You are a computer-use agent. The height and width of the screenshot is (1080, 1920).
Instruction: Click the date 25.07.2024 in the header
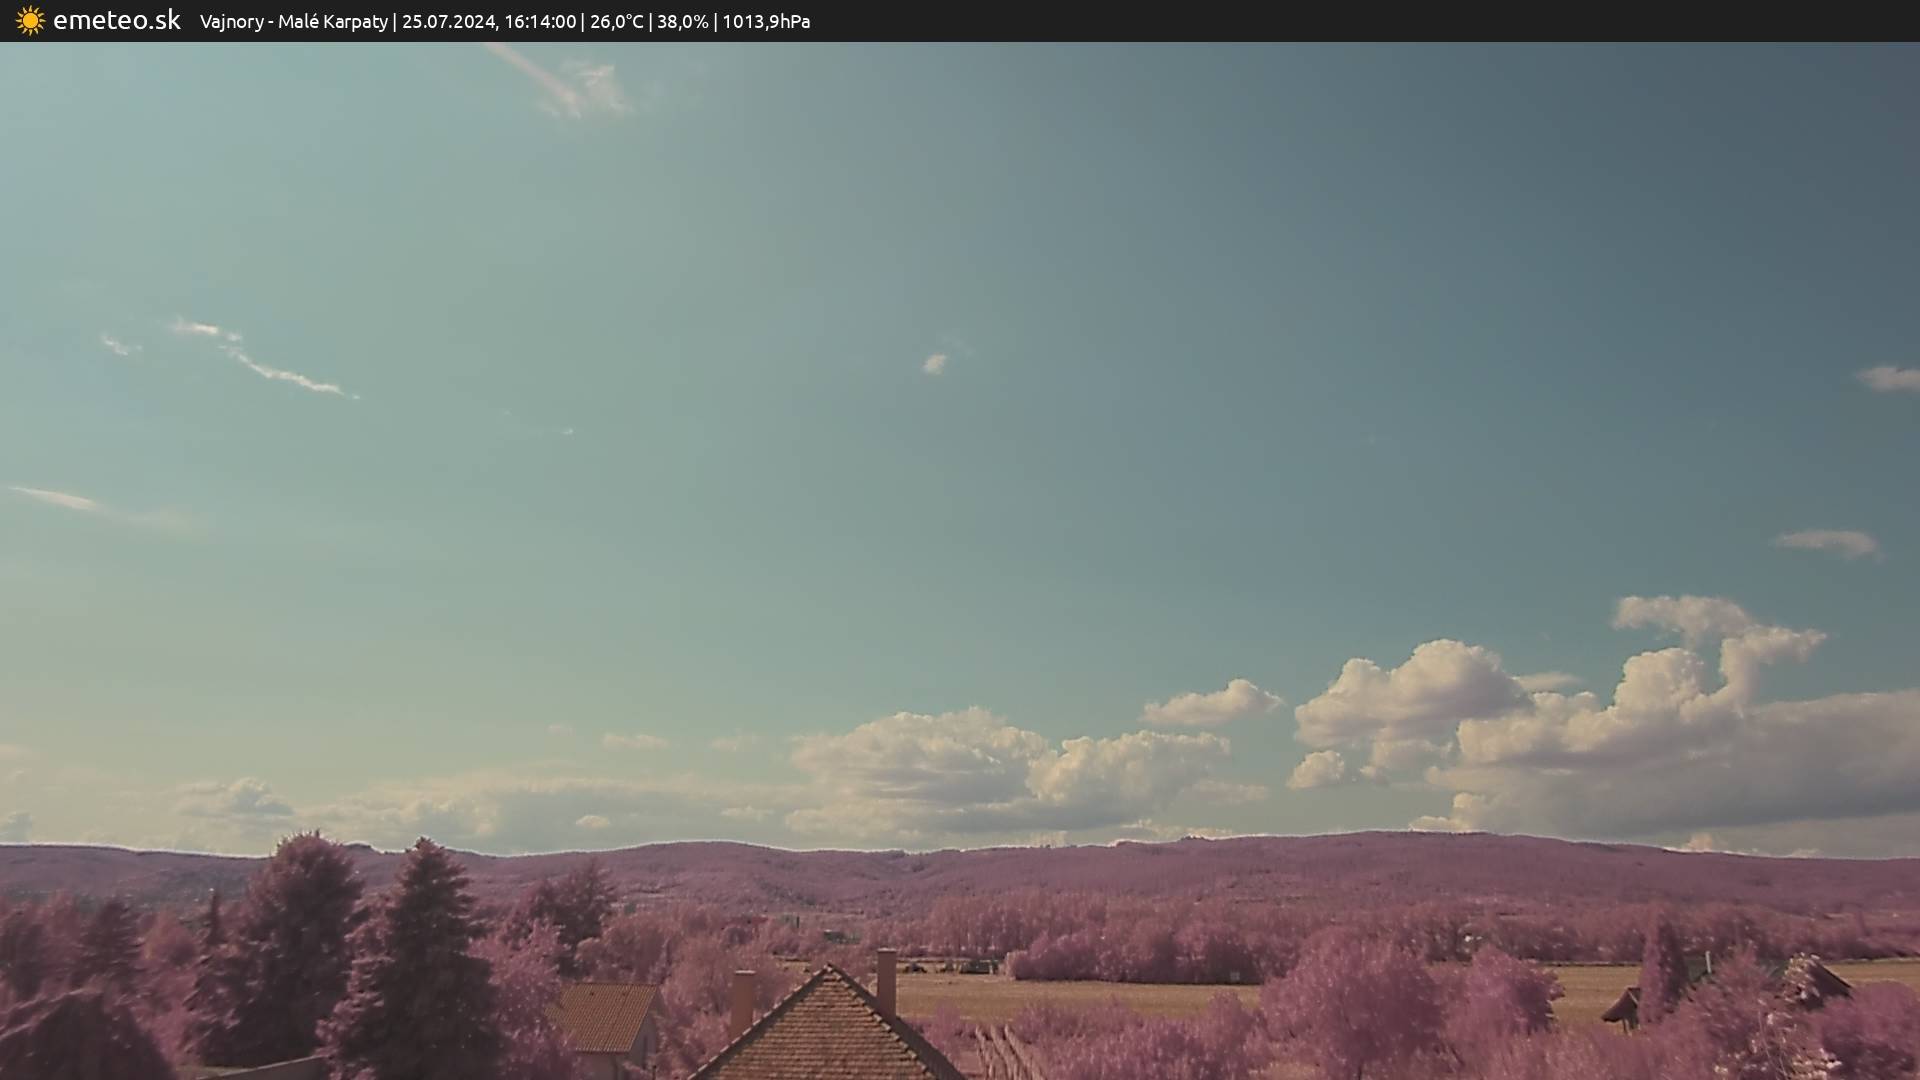click(x=448, y=21)
